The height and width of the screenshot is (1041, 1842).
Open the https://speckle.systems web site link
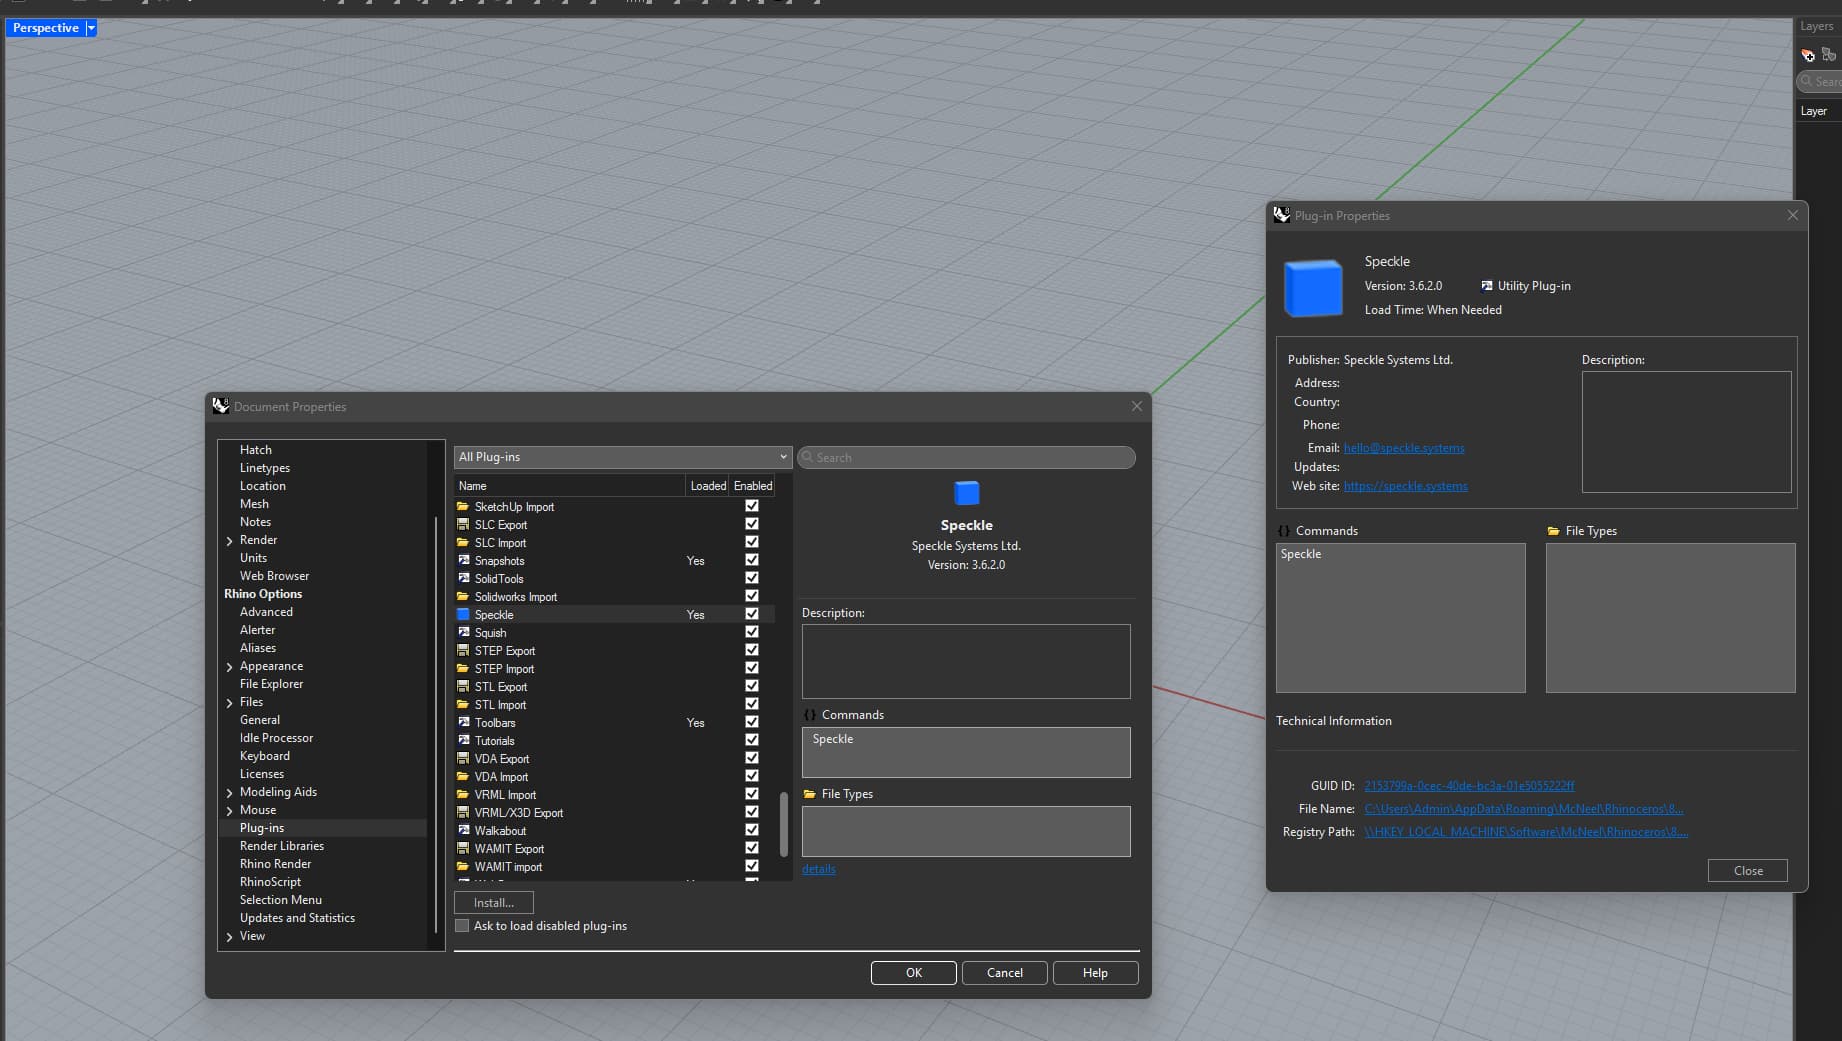coord(1405,486)
